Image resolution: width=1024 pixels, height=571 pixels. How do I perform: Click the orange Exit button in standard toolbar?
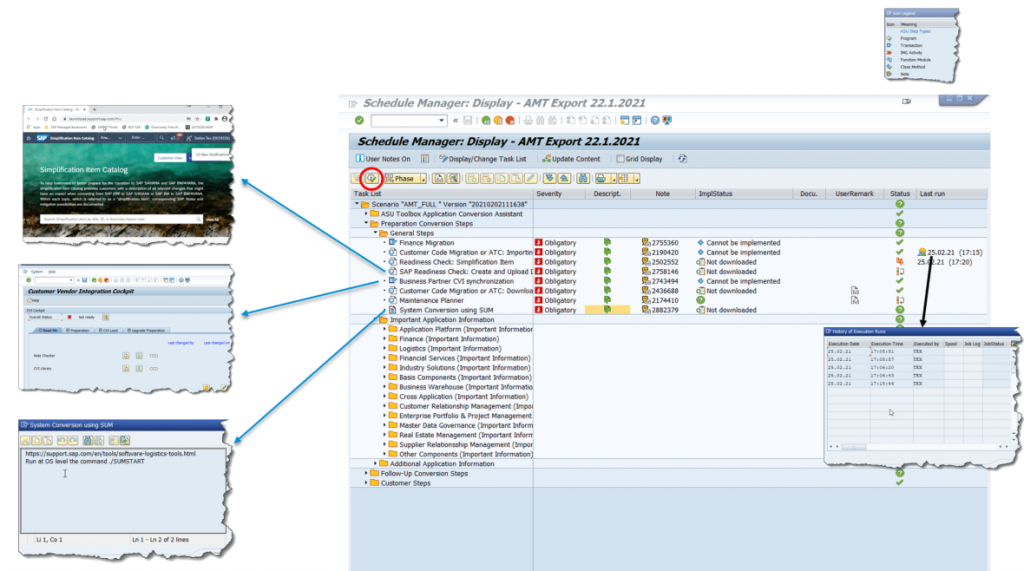pyautogui.click(x=498, y=120)
